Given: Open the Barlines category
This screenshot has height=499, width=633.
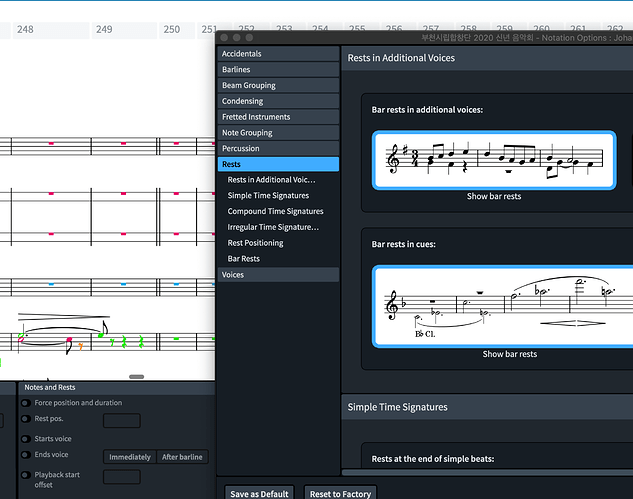Looking at the screenshot, I should 278,69.
